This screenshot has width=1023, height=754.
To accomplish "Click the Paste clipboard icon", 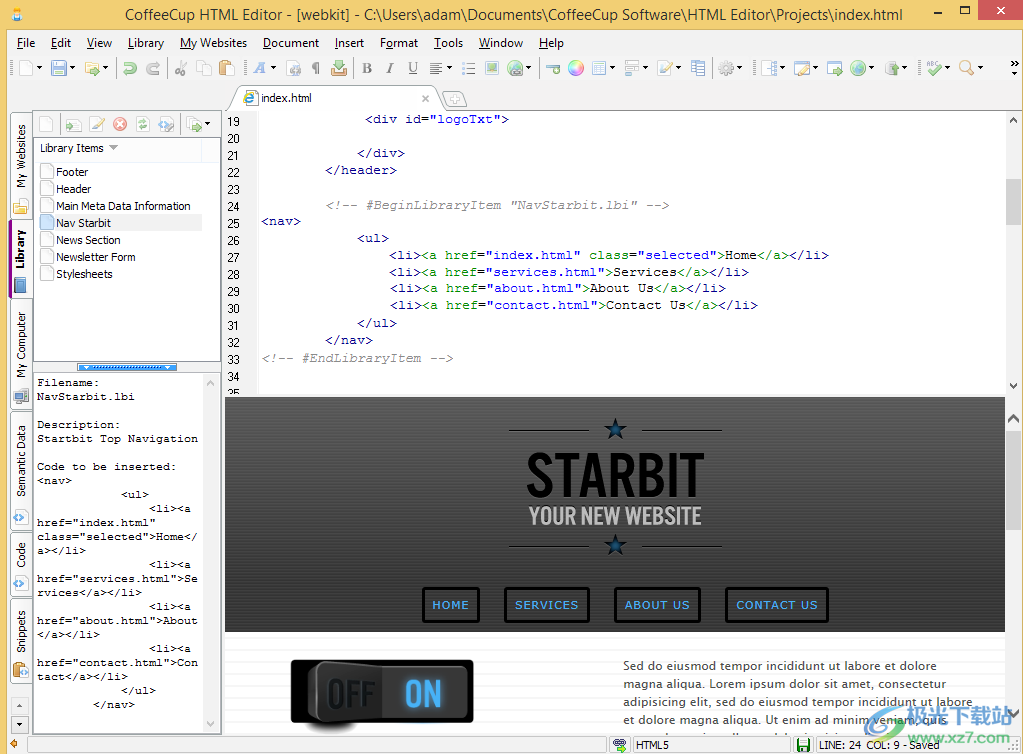I will coord(226,68).
